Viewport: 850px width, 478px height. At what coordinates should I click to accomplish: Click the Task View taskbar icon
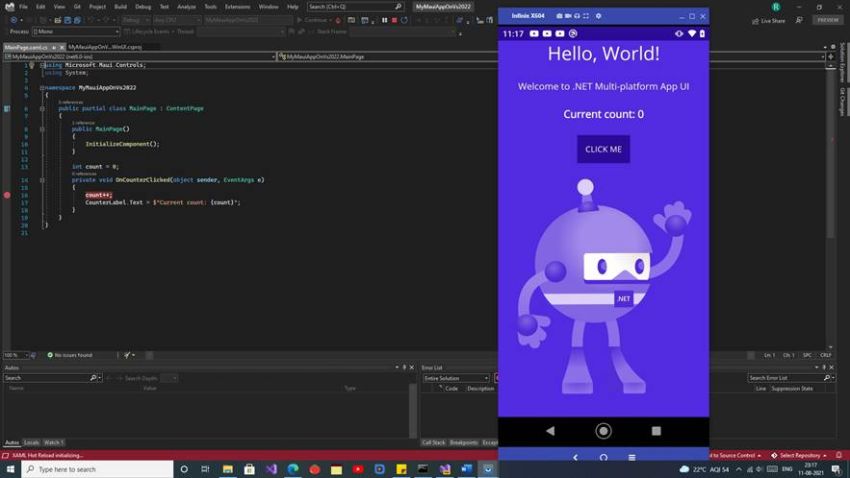[205, 469]
